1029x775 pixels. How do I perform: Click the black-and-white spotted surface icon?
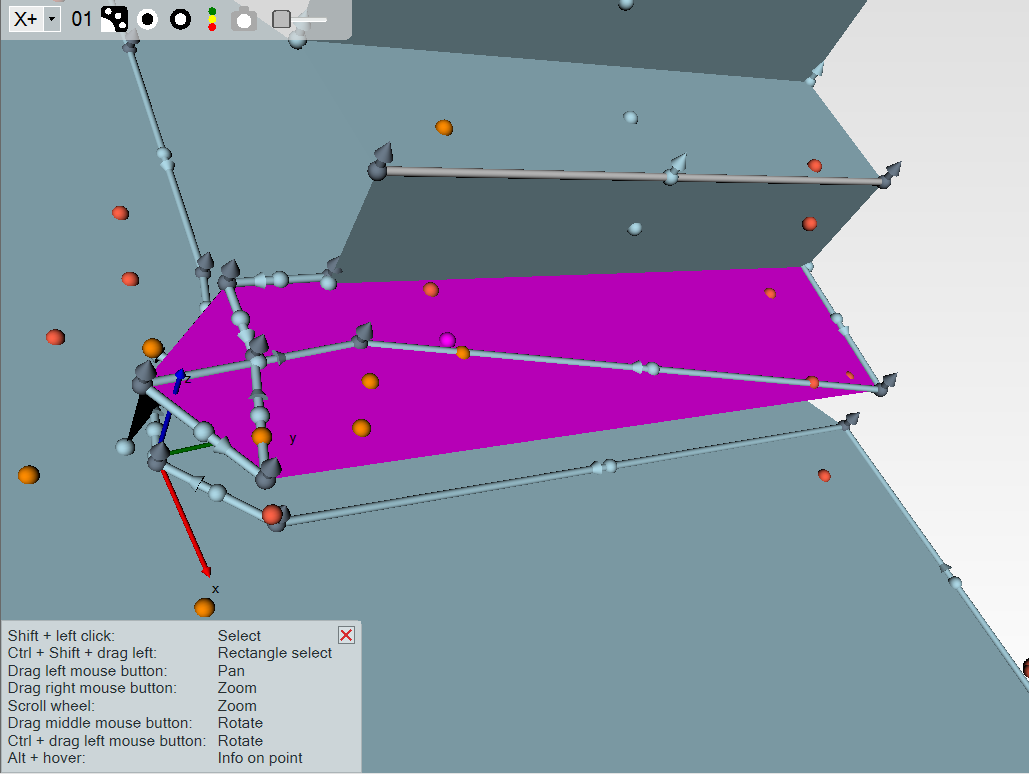pyautogui.click(x=114, y=19)
